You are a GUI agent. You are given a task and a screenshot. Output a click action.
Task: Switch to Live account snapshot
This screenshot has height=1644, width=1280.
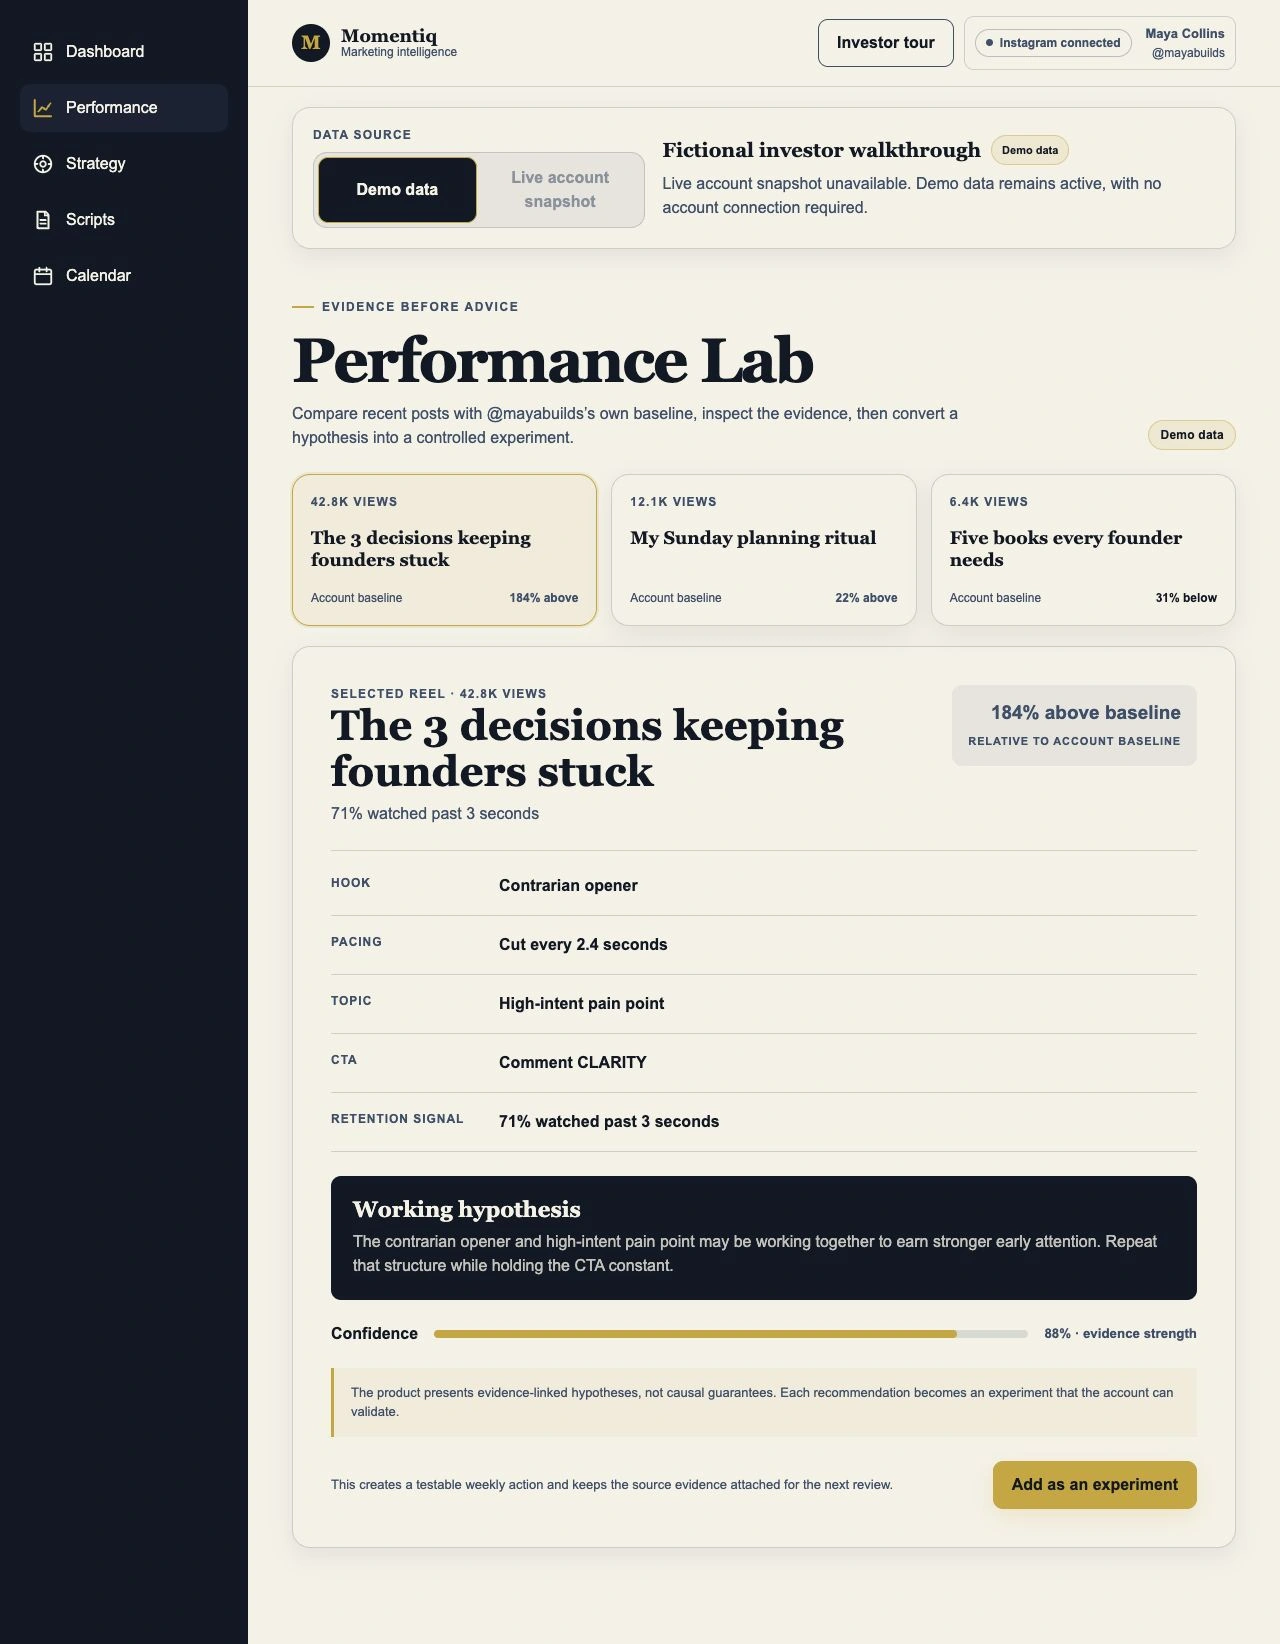(560, 190)
